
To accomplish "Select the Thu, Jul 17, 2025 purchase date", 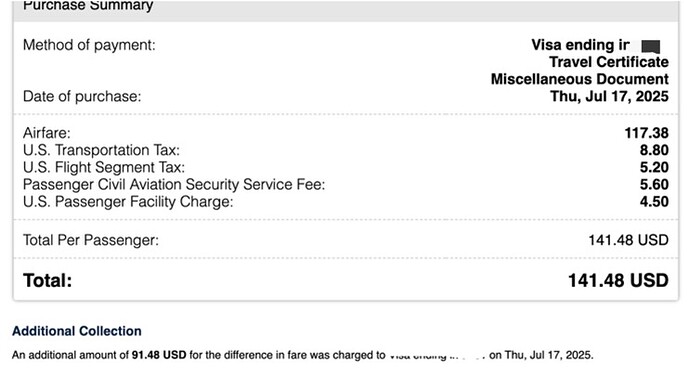I will pos(609,96).
